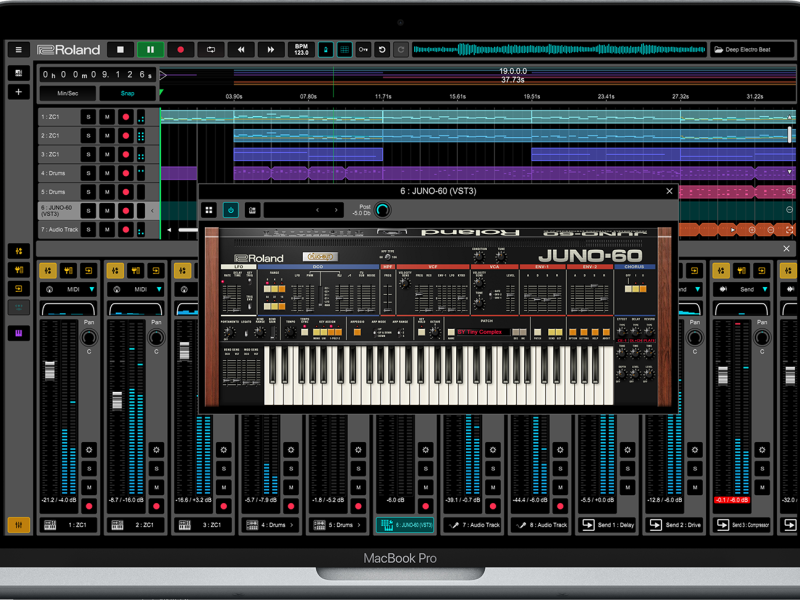Viewport: 800px width, 600px height.
Task: Go to the next preset in JUNO-60 window
Action: click(336, 210)
